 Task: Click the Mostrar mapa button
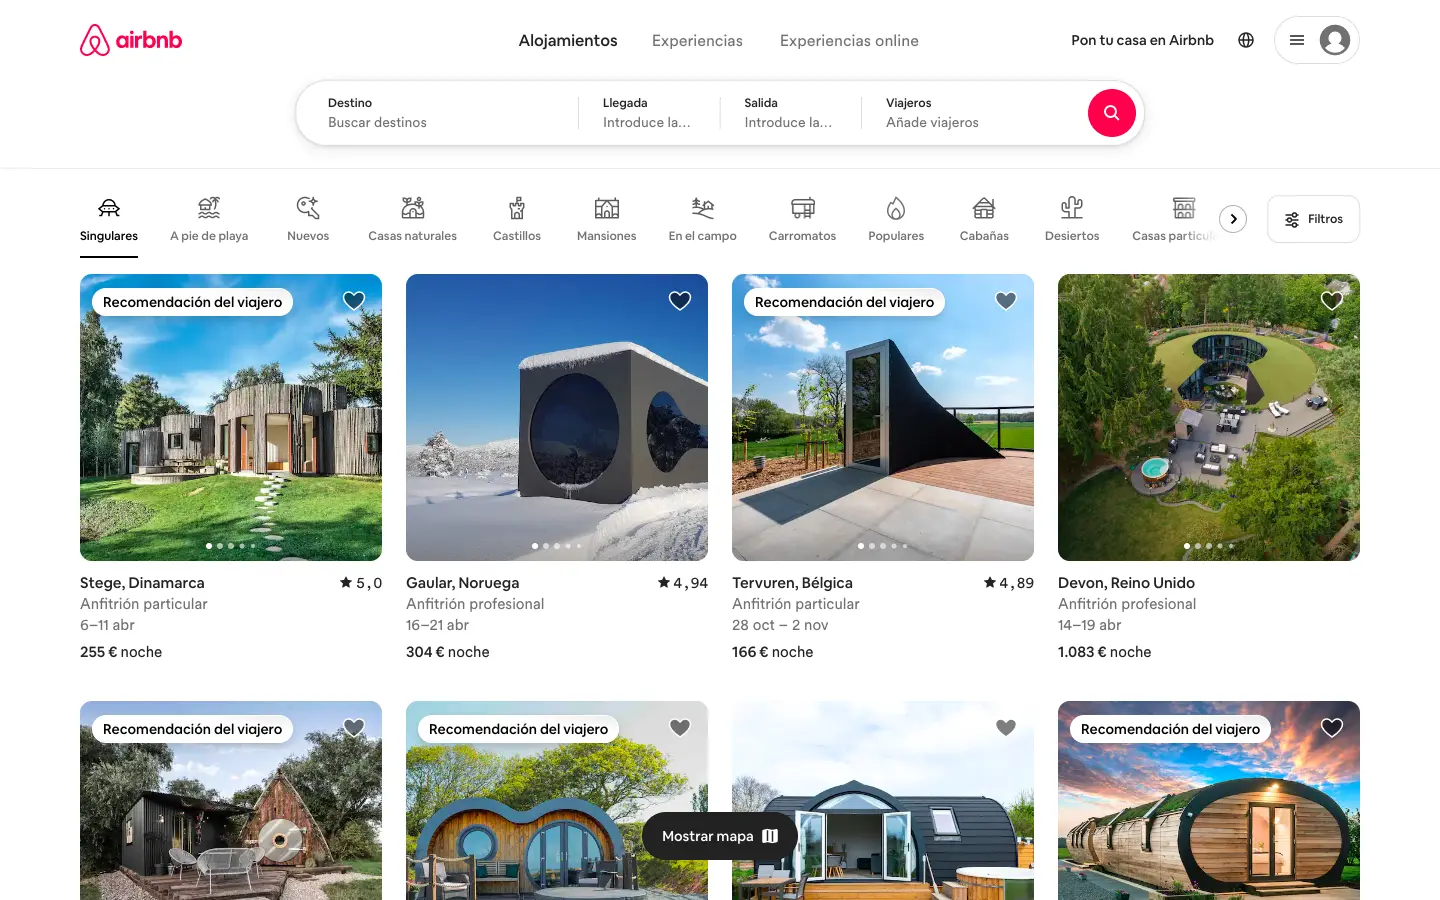pos(720,836)
